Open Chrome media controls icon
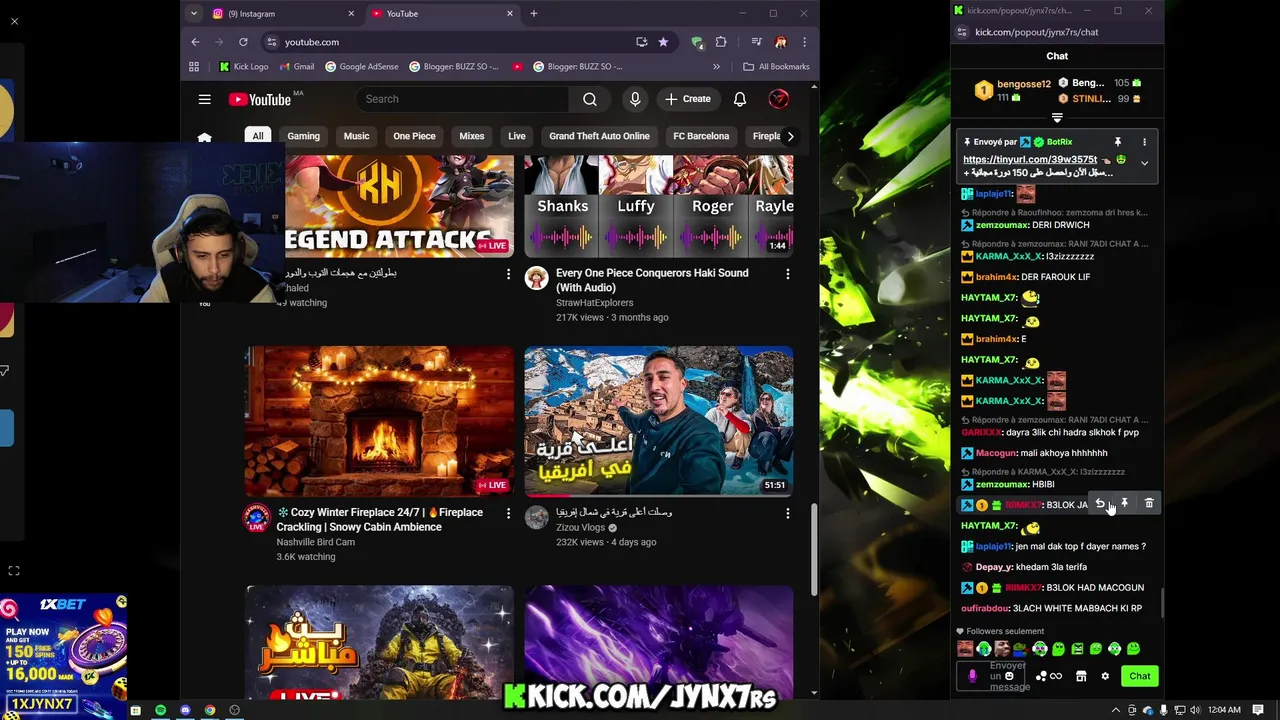The width and height of the screenshot is (1280, 720). click(x=757, y=42)
